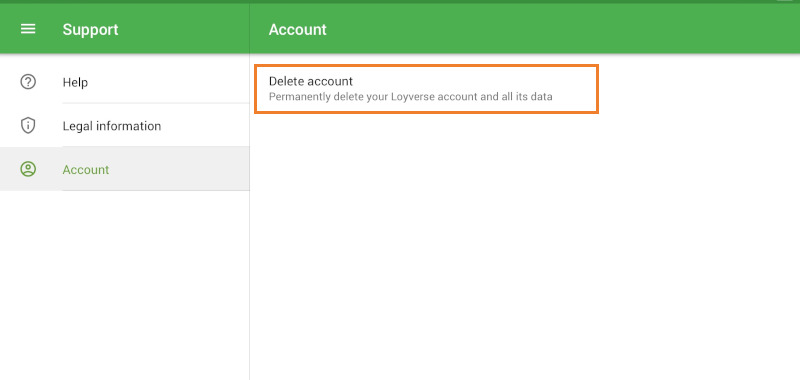Choose the Legal information row
Image resolution: width=800 pixels, height=380 pixels.
[x=124, y=125]
